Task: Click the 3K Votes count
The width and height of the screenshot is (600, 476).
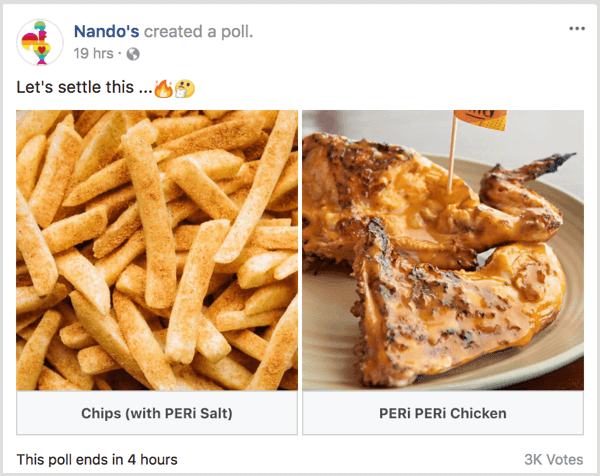Action: [553, 460]
